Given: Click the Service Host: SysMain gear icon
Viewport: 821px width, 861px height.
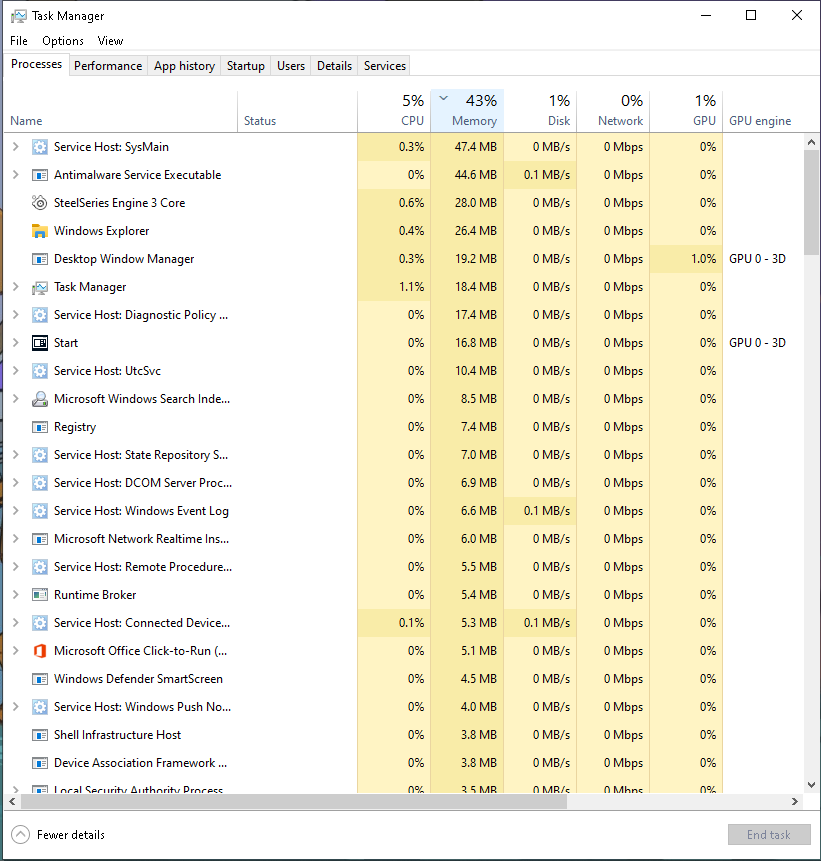Looking at the screenshot, I should pos(40,147).
